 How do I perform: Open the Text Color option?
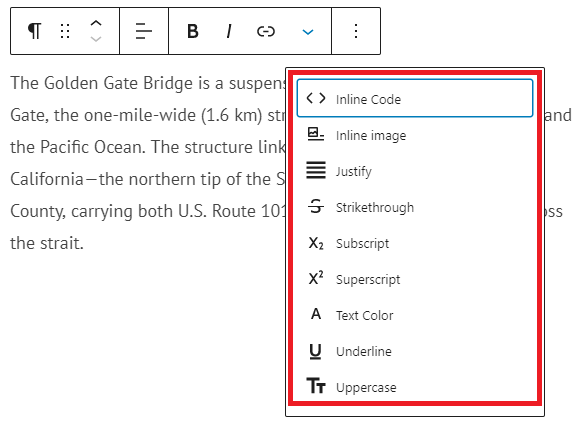tap(415, 315)
